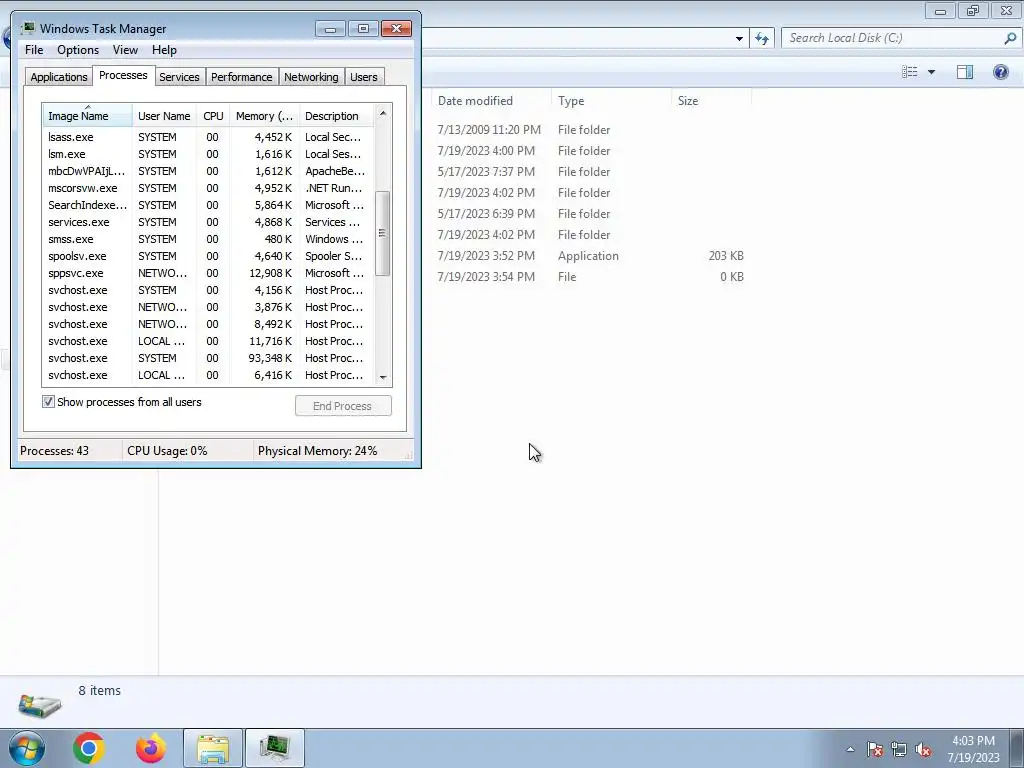Switch to the Services tab
1024x768 pixels.
pyautogui.click(x=179, y=77)
